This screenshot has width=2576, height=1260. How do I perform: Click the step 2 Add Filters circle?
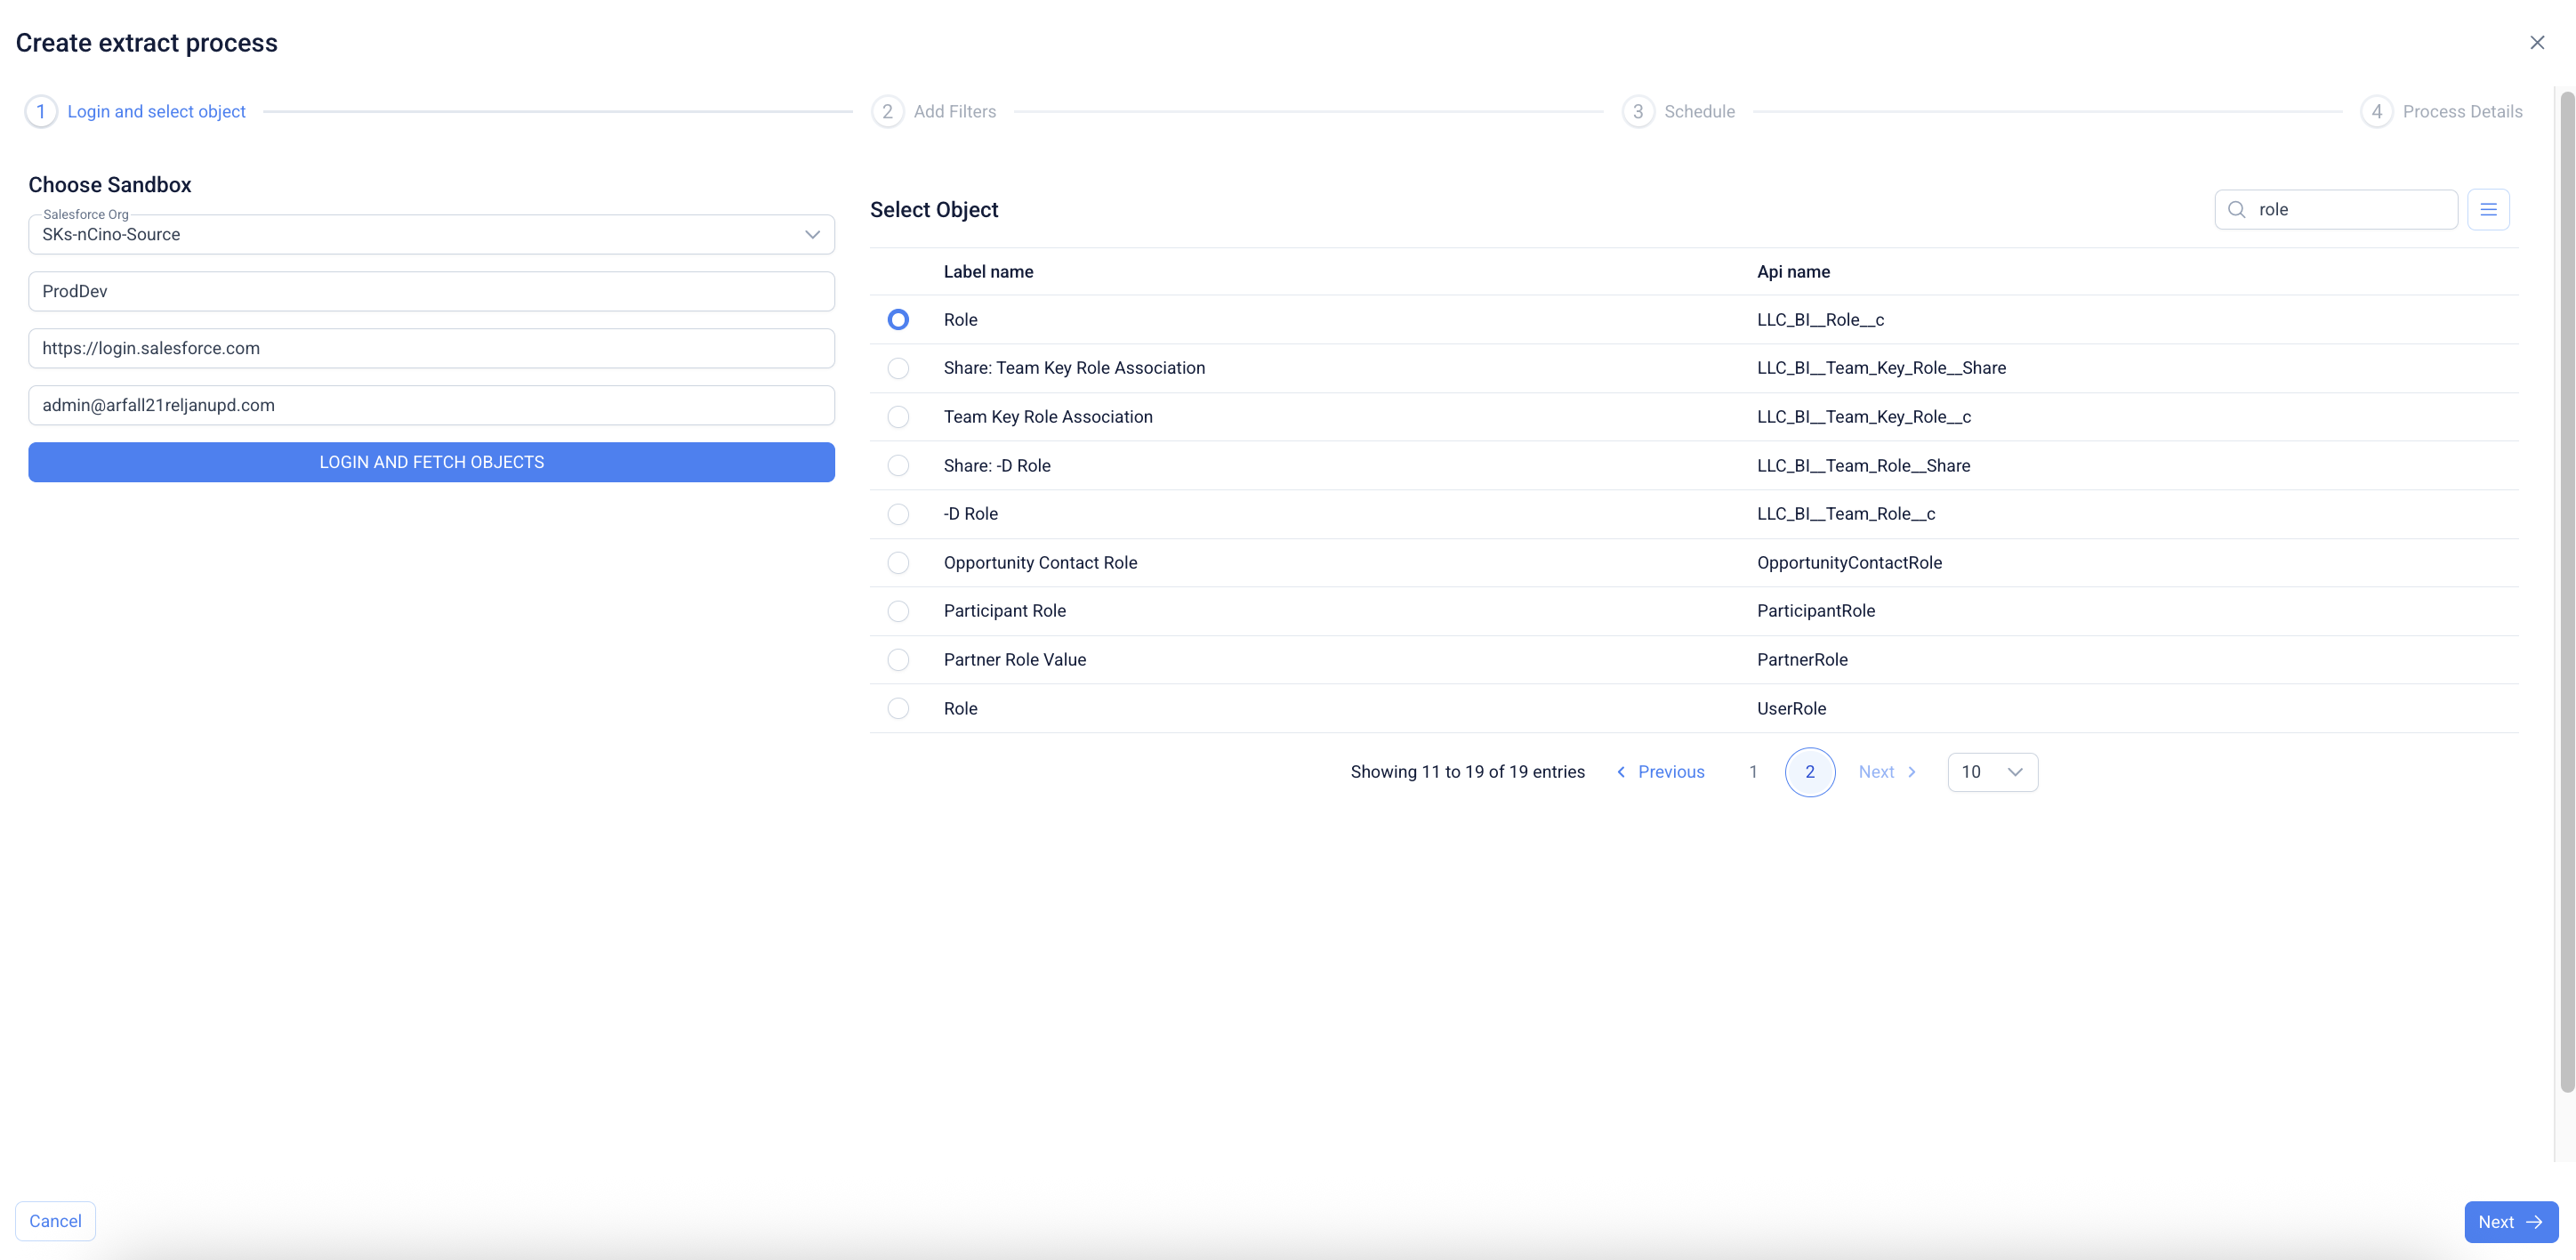click(887, 111)
